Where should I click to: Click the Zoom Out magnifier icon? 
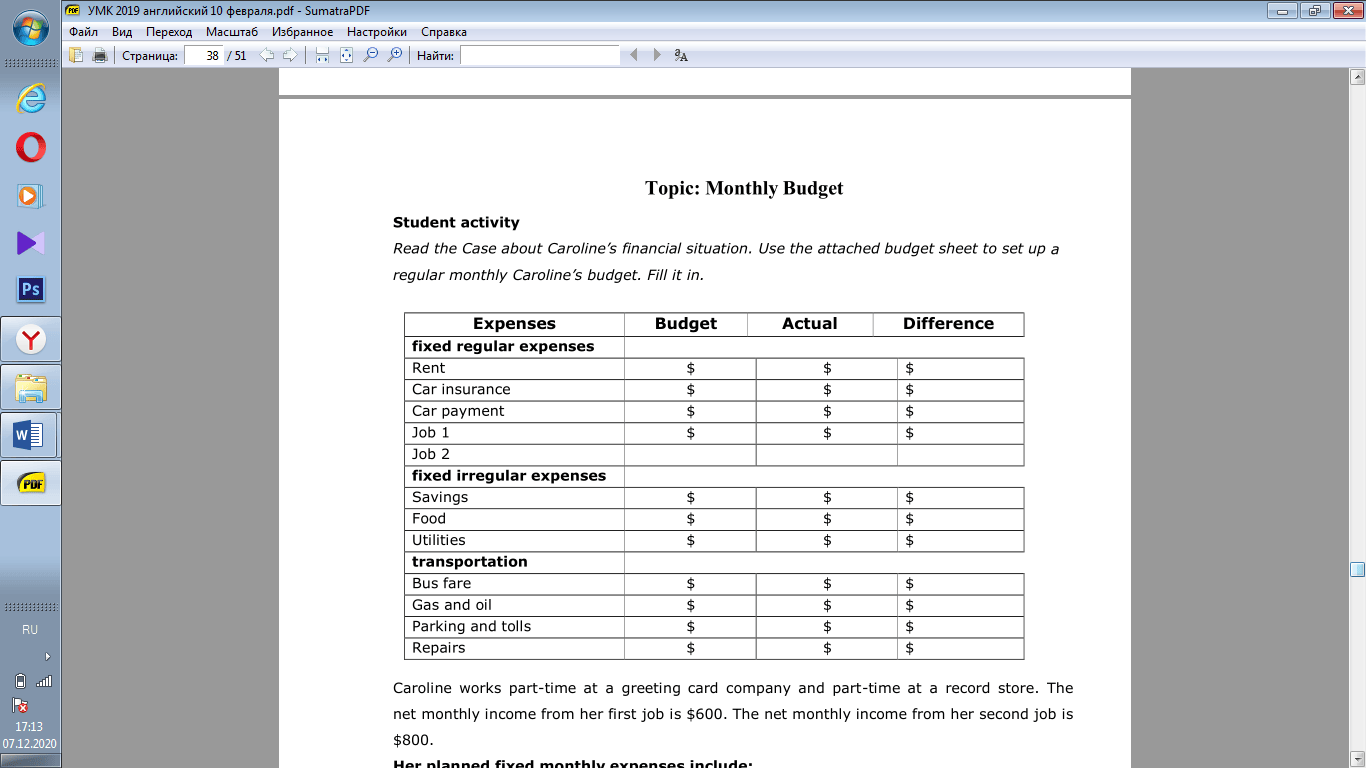370,56
